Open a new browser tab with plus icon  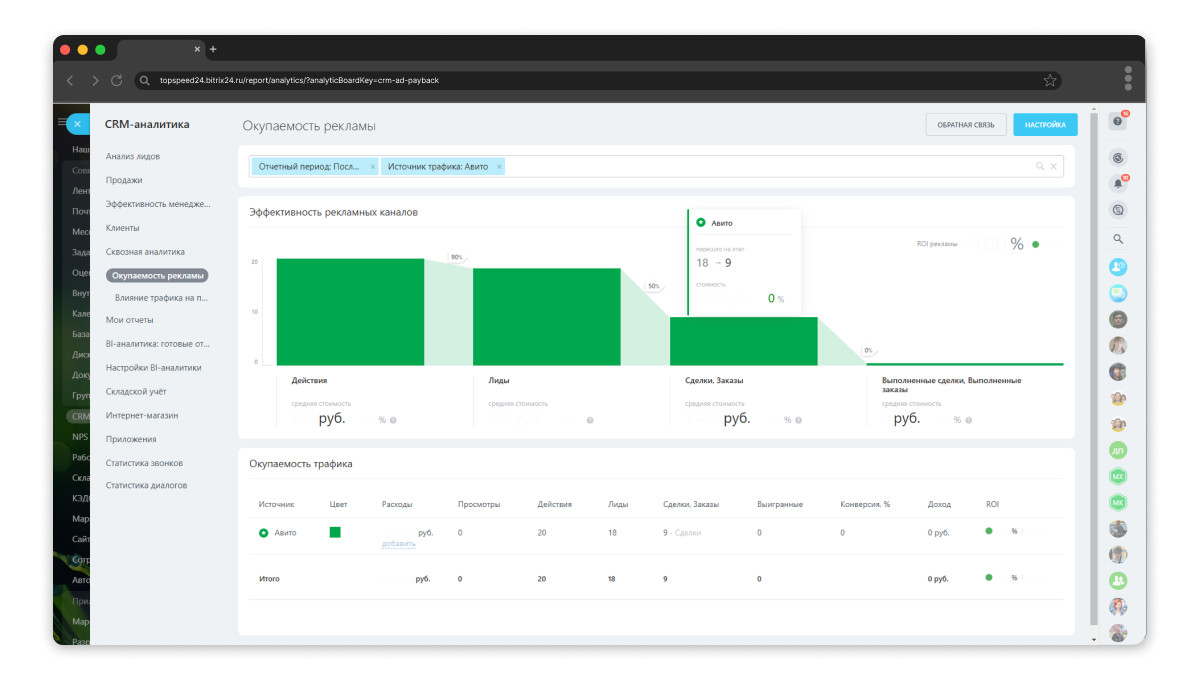coord(213,49)
